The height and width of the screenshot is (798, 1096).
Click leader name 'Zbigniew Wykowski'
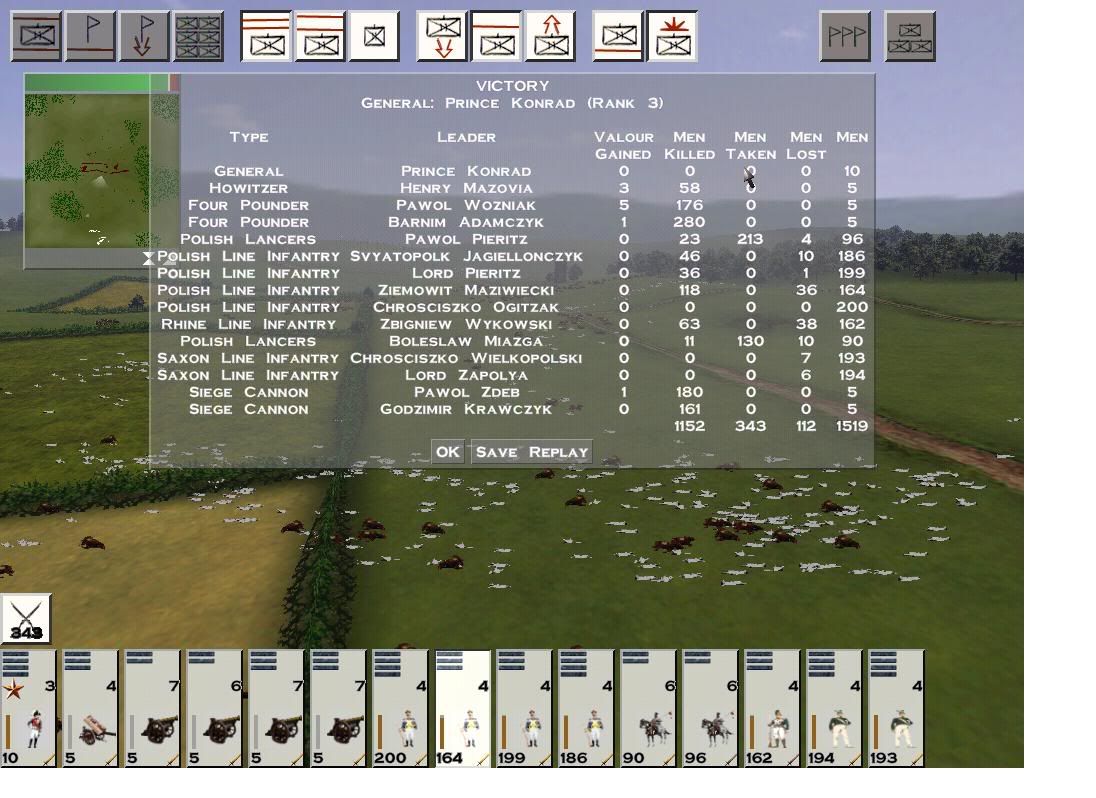tap(466, 324)
